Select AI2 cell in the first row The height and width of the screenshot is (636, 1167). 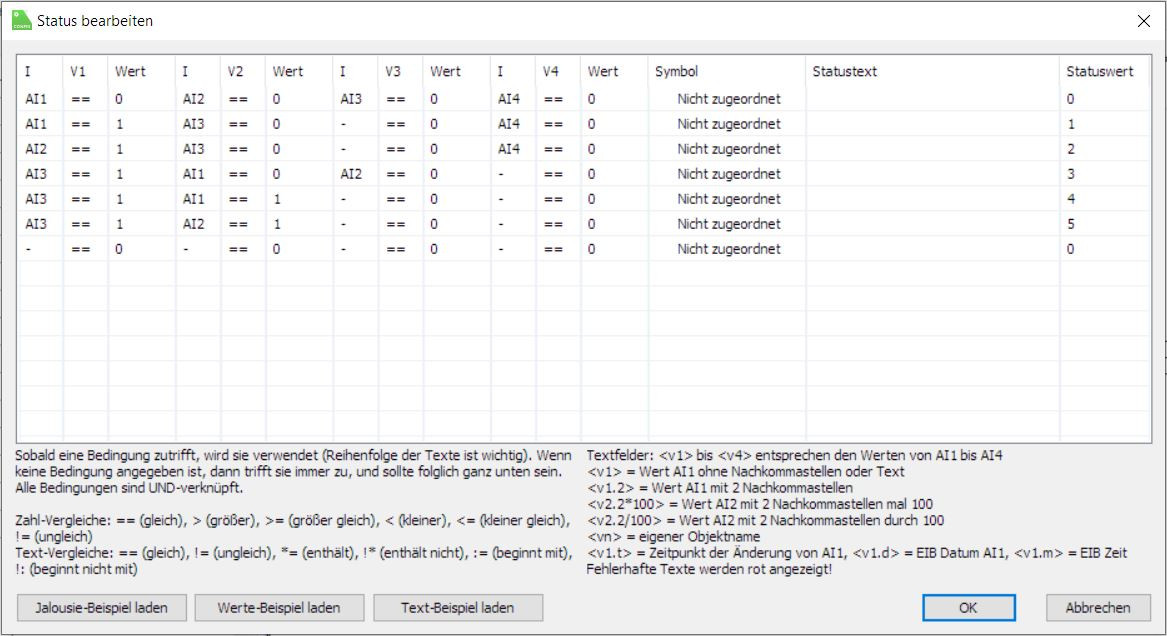click(x=194, y=99)
